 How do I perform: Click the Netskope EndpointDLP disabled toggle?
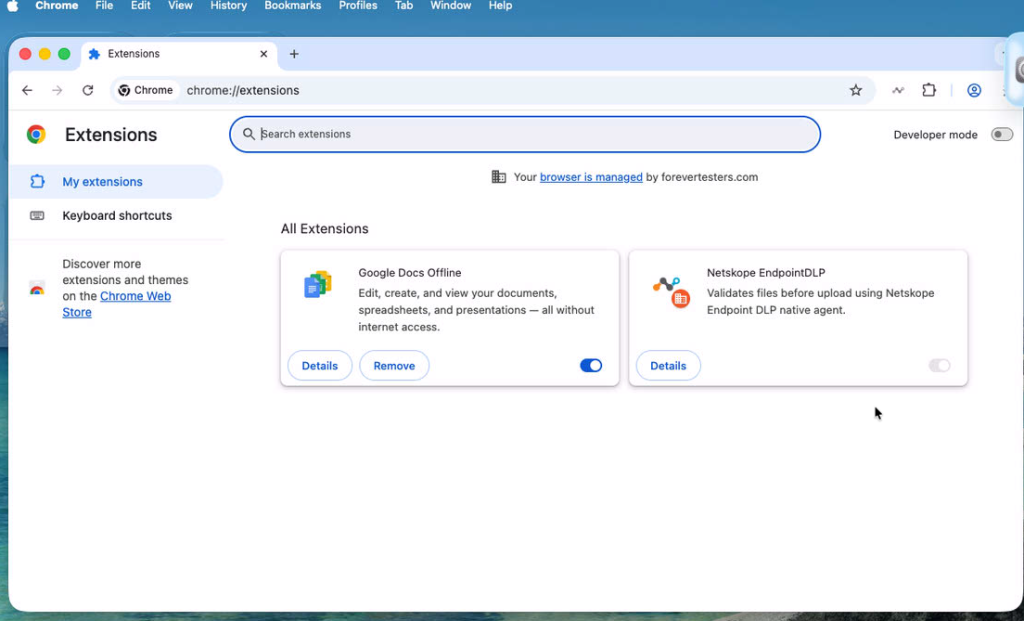(939, 366)
